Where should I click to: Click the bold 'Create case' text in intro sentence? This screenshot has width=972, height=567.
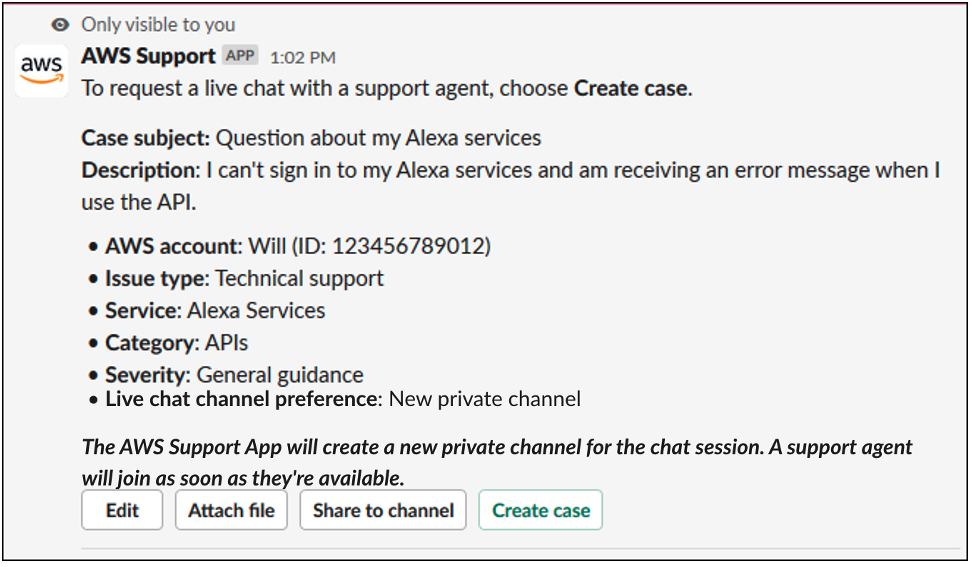point(631,88)
